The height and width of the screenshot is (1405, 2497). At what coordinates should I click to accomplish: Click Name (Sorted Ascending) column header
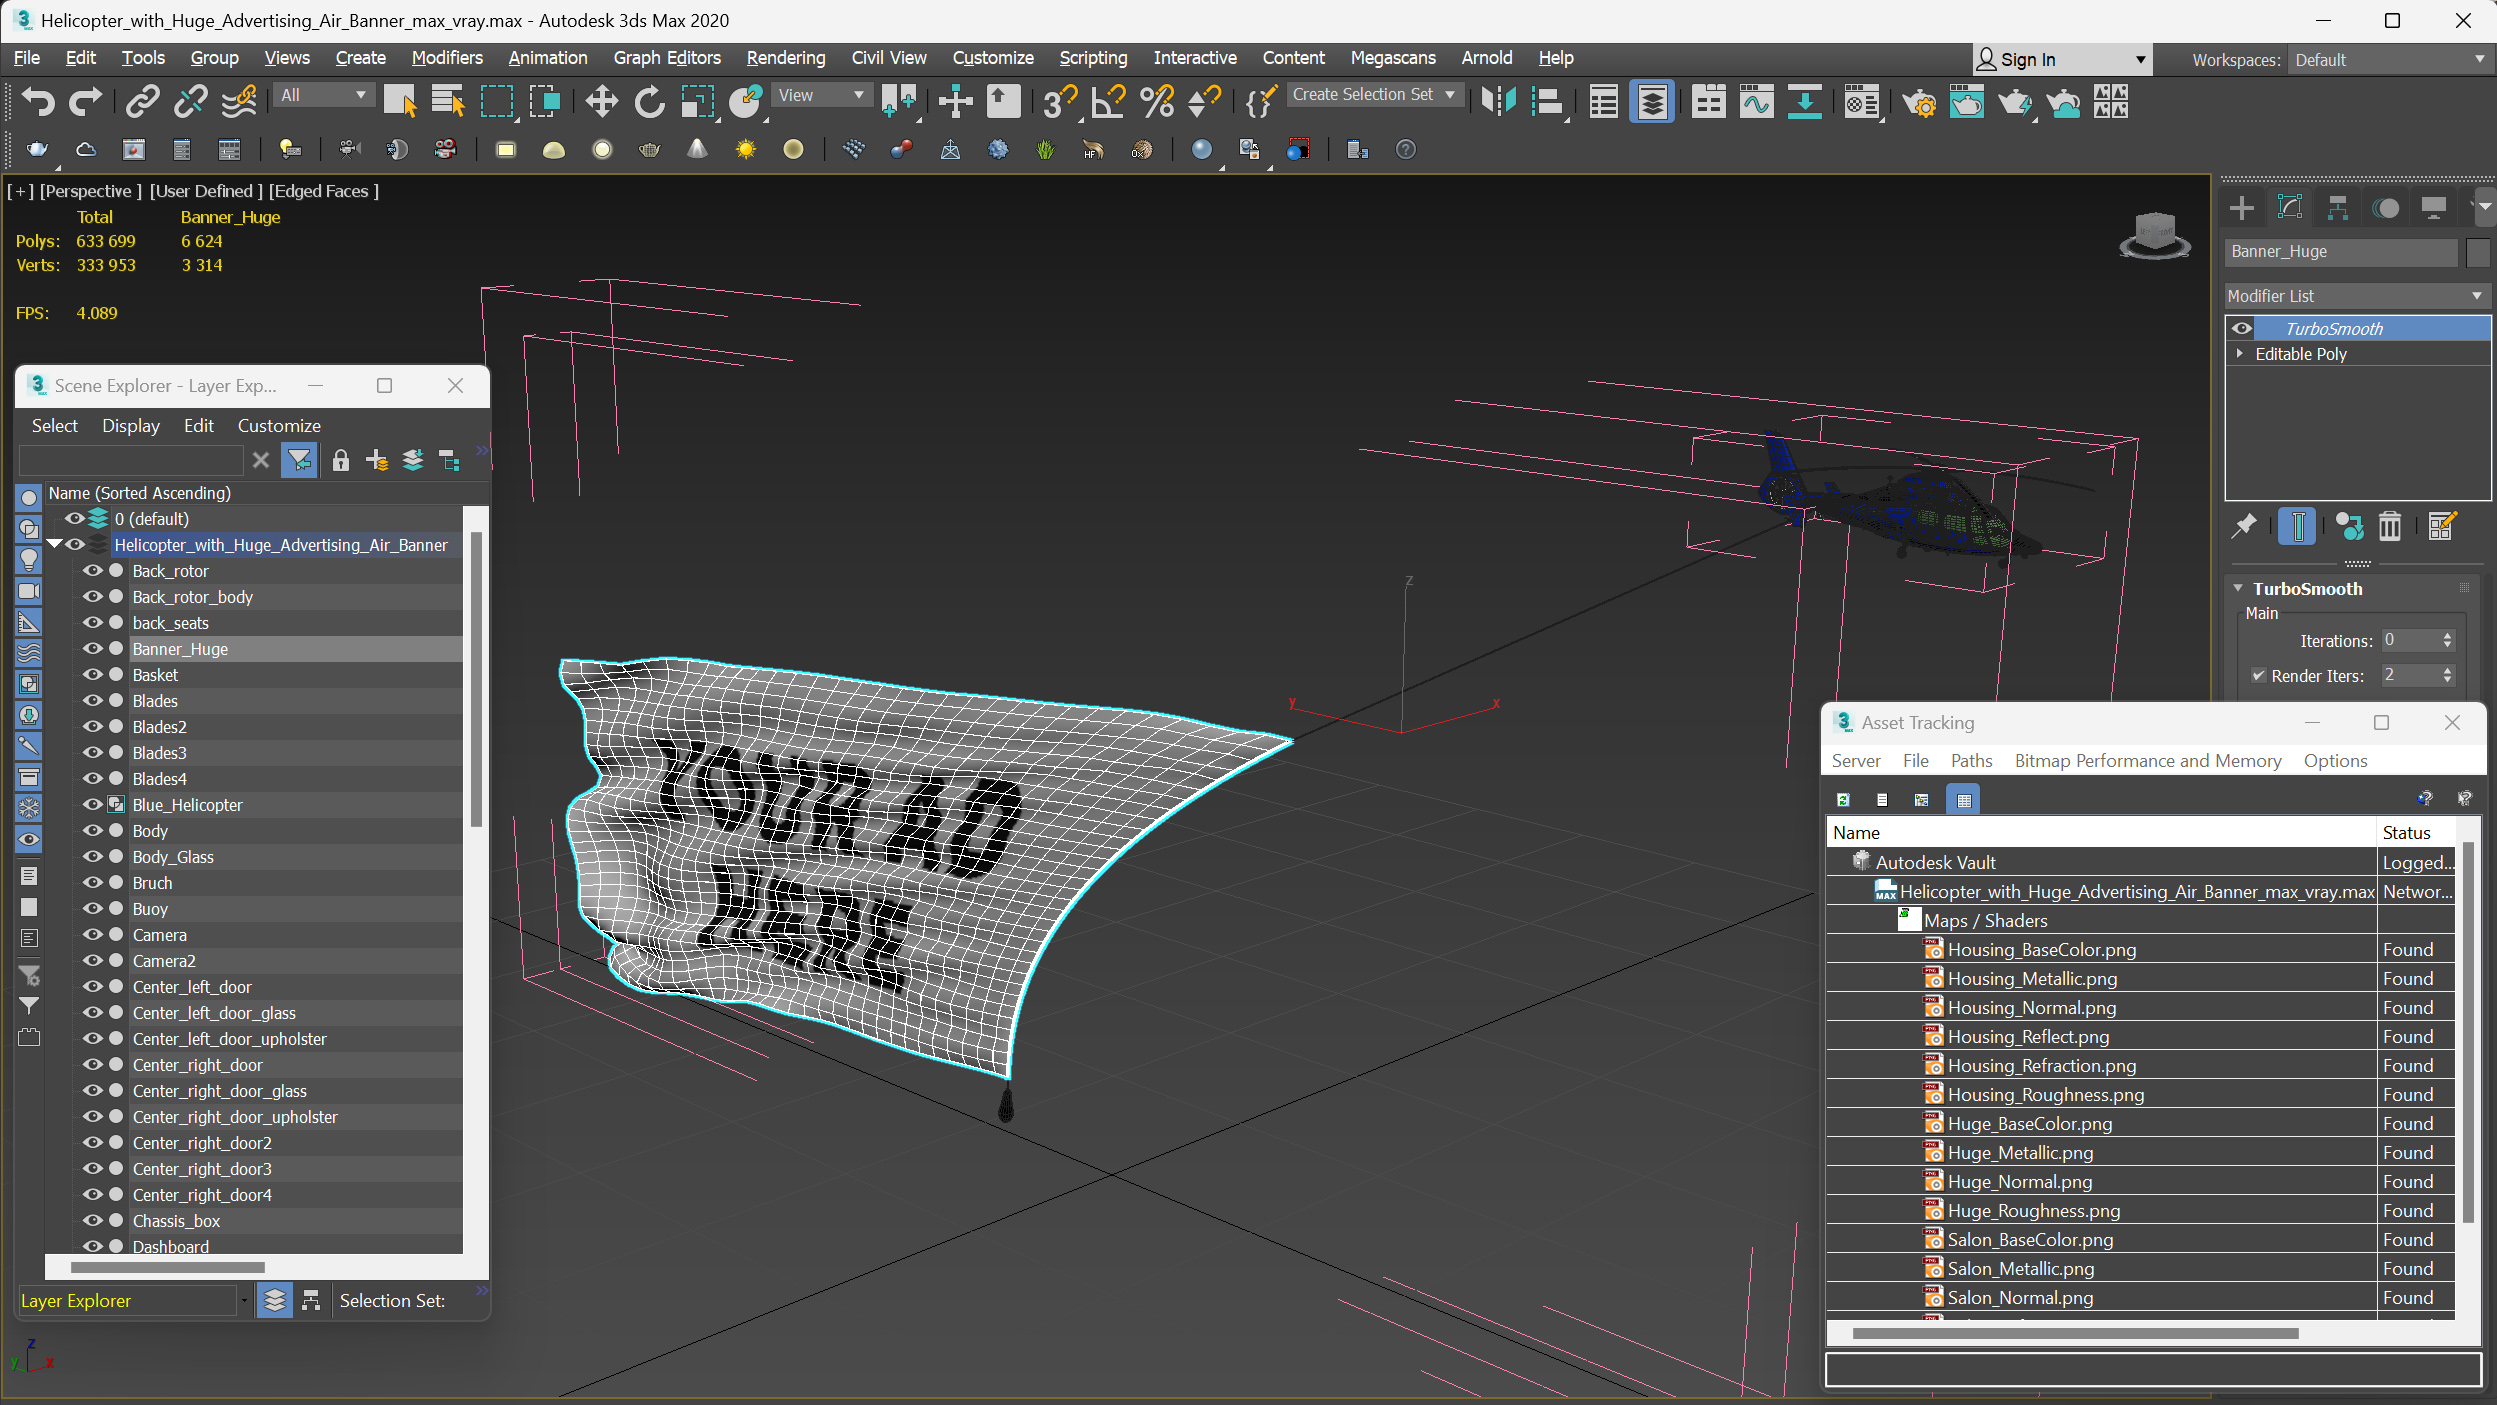139,493
